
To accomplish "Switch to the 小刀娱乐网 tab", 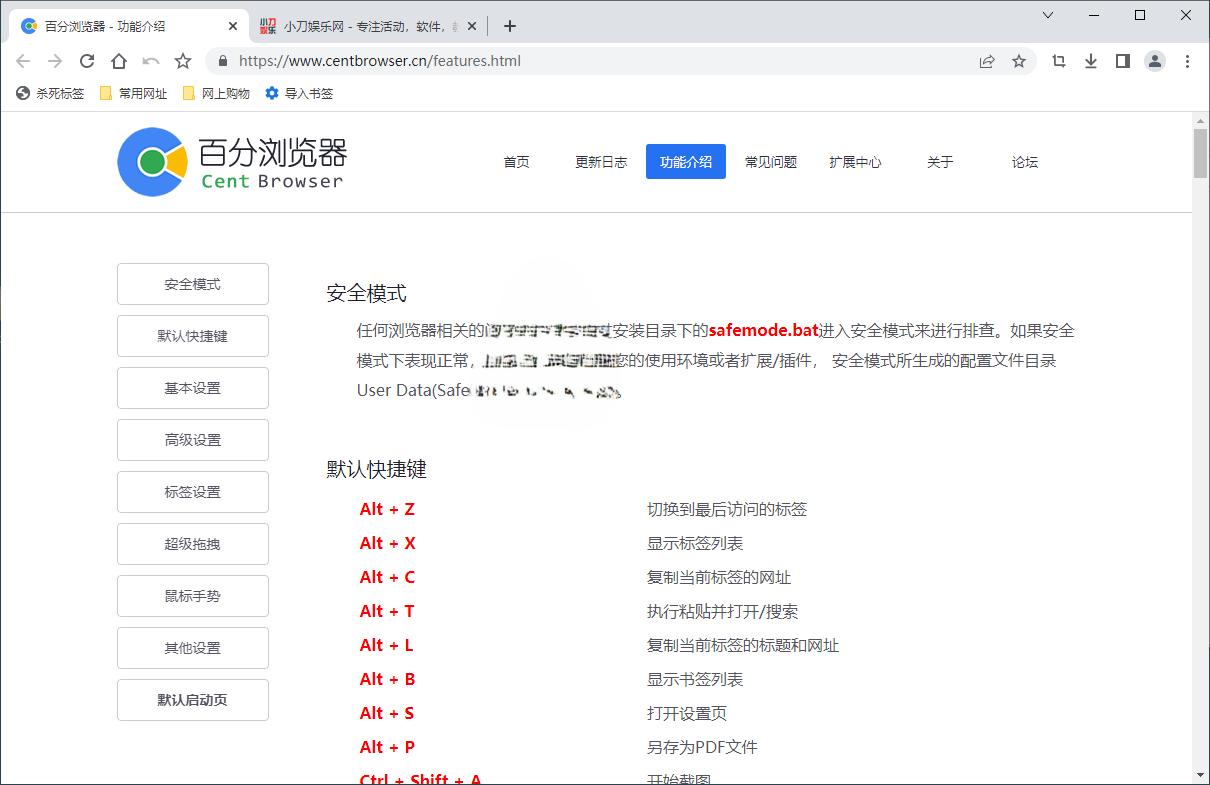I will (x=366, y=26).
